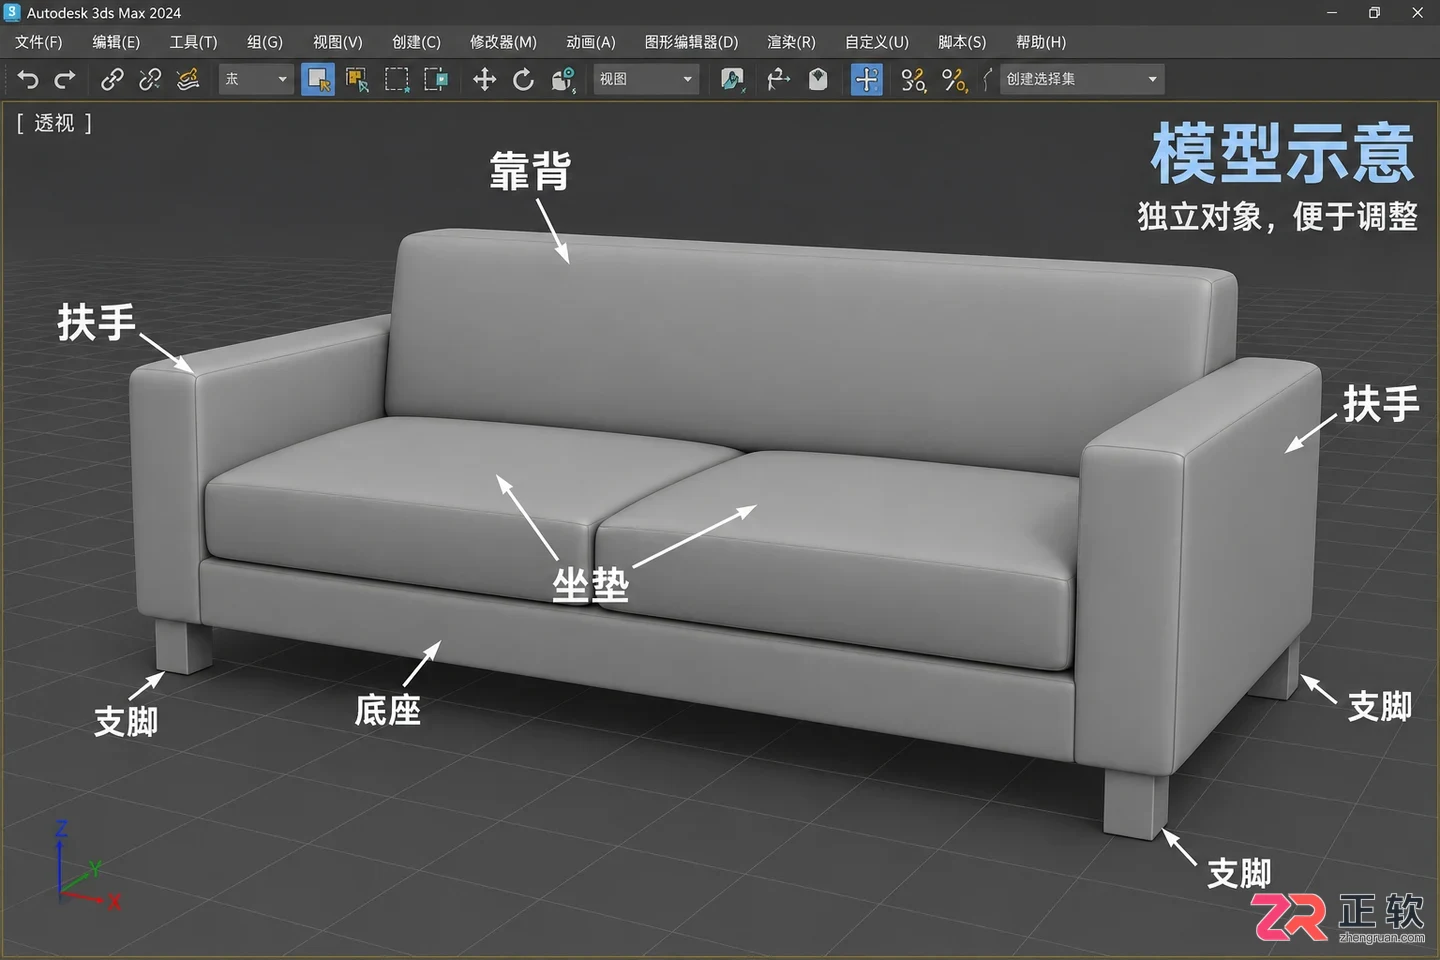Click the Bind to Space Warp icon
The image size is (1440, 960).
tap(188, 80)
